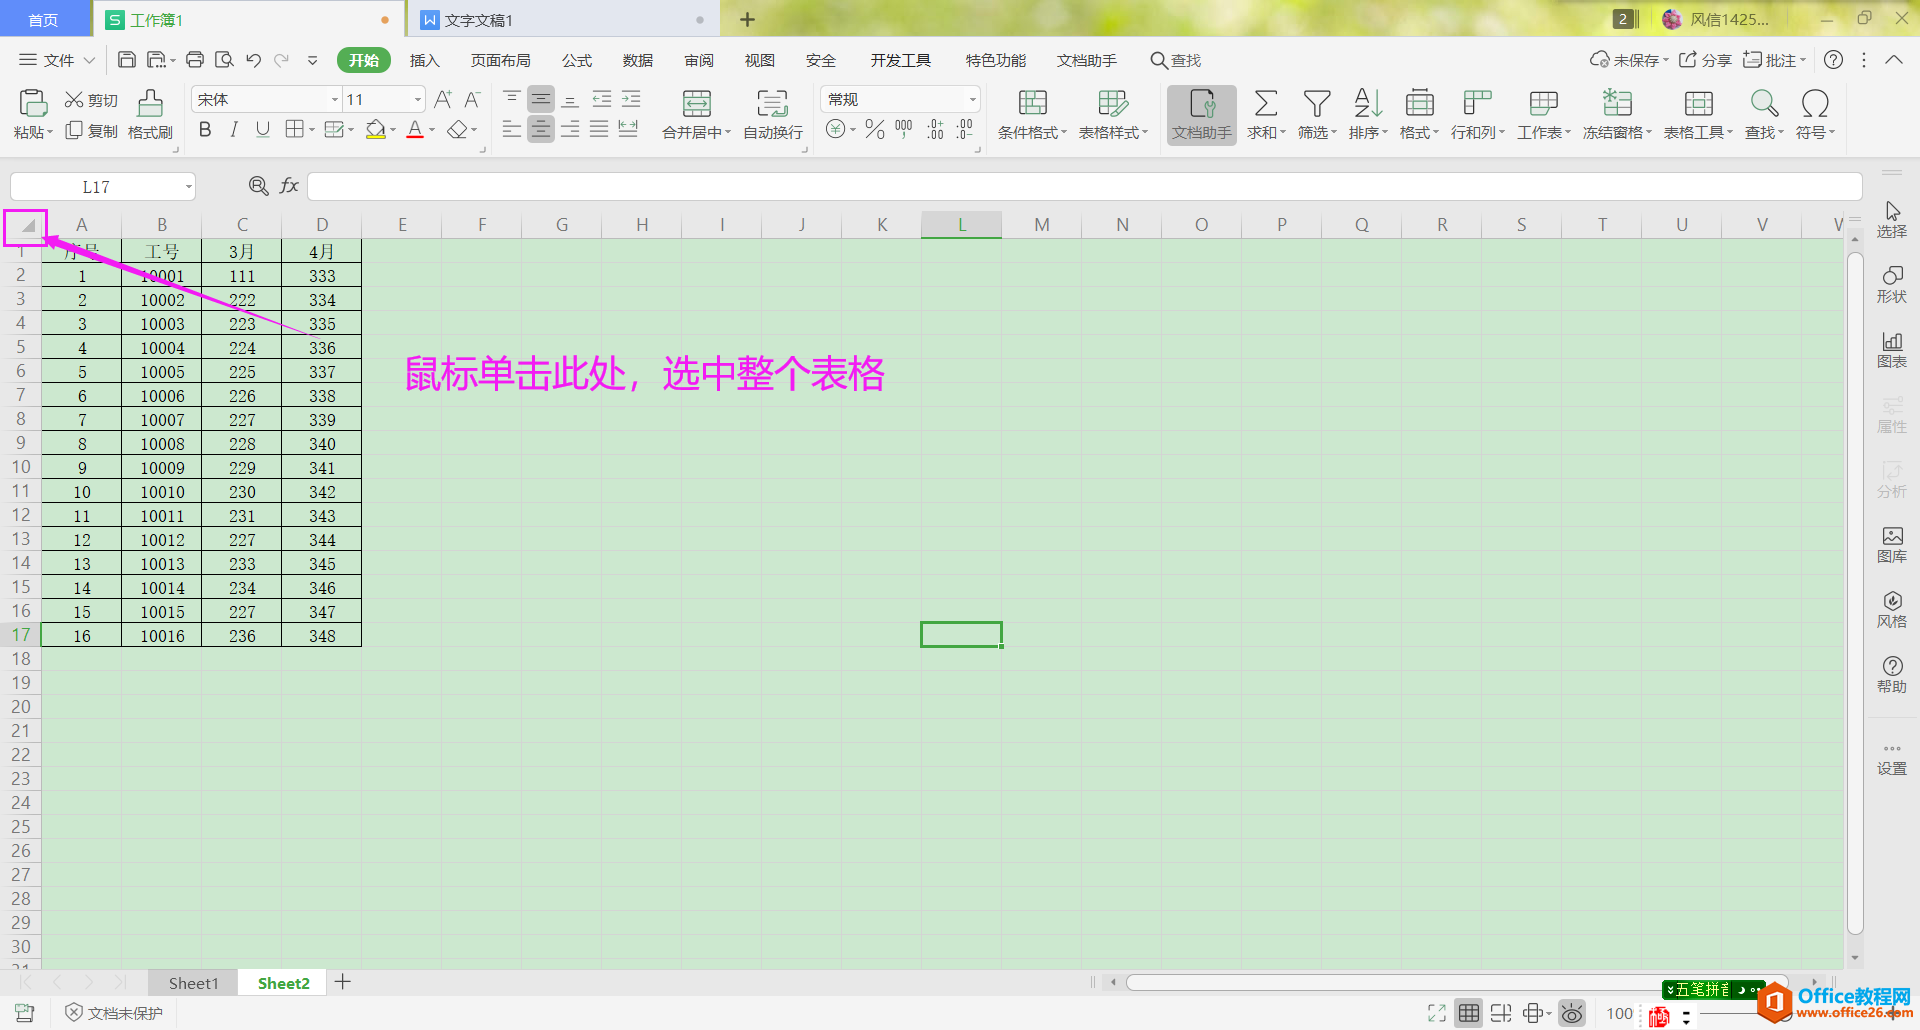Click the Insert Function fx icon
Screen dimensions: 1920x1030
coord(290,186)
